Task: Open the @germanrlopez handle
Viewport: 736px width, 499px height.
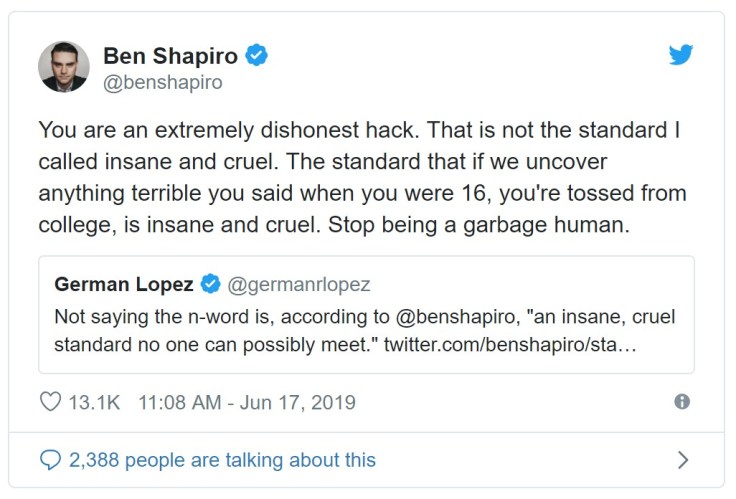Action: pyautogui.click(x=299, y=285)
